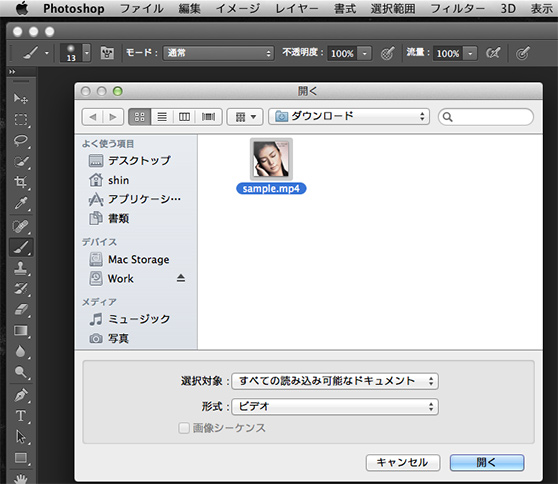Open the item arrangement dropdown
Screen dimensions: 558x484
(x=245, y=117)
